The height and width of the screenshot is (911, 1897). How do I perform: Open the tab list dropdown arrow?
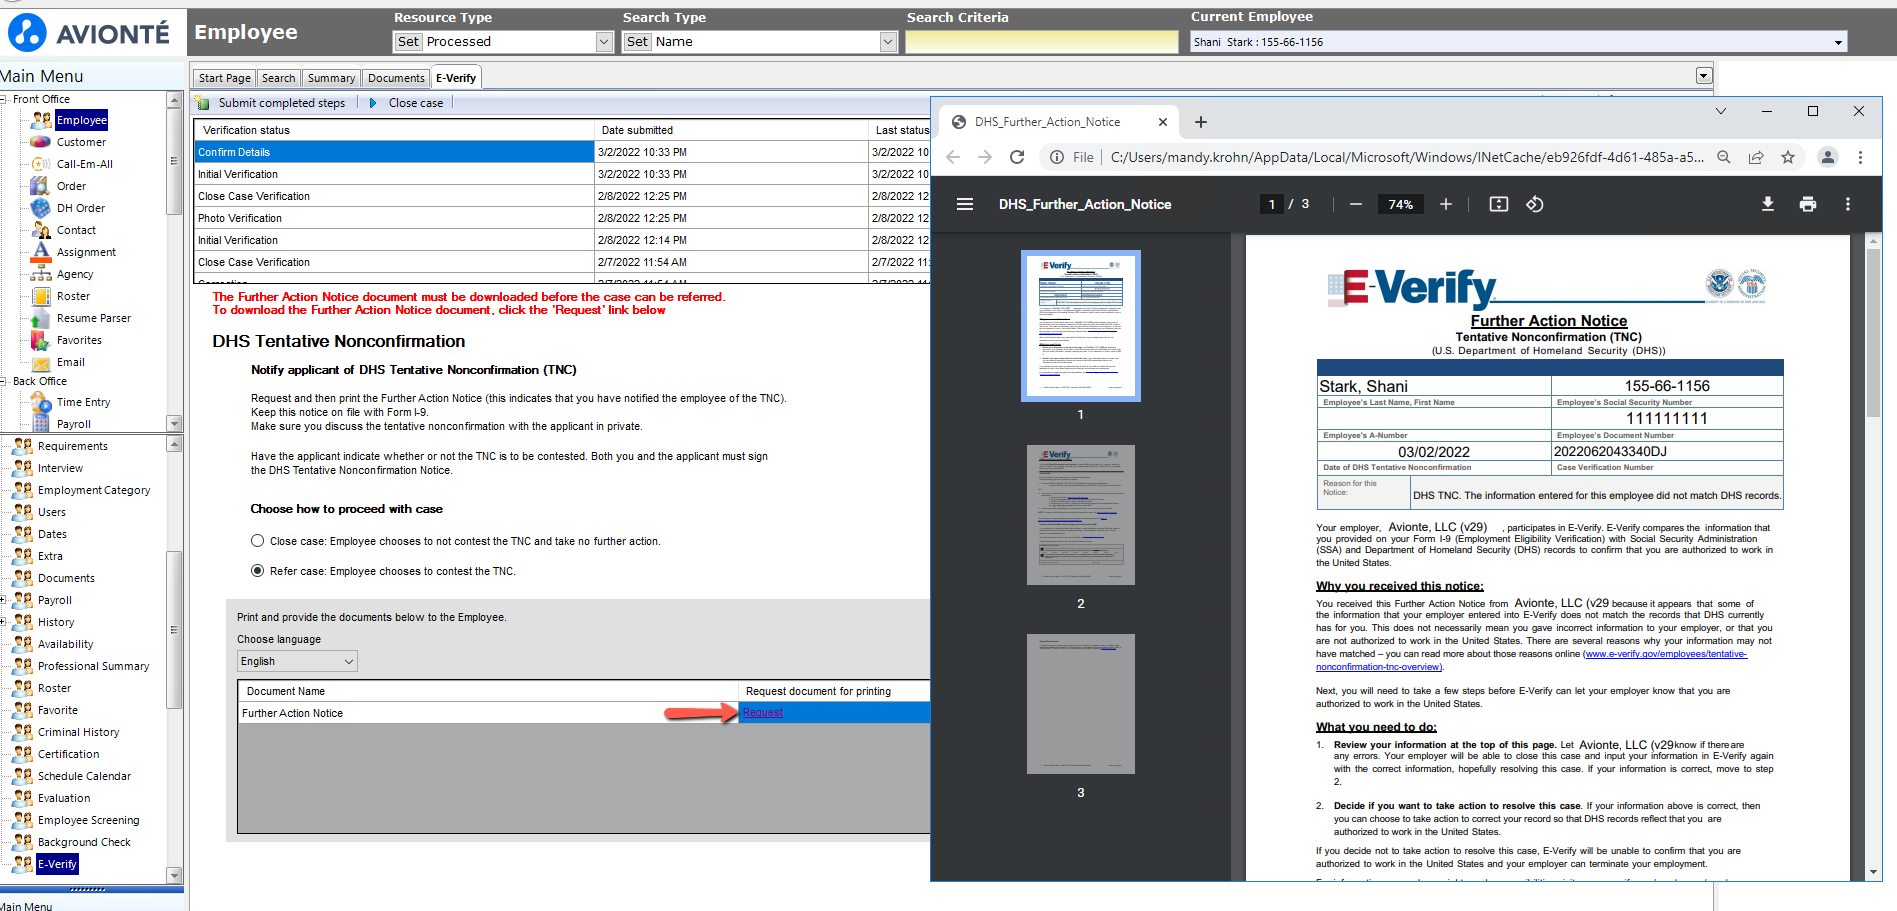tap(1704, 76)
